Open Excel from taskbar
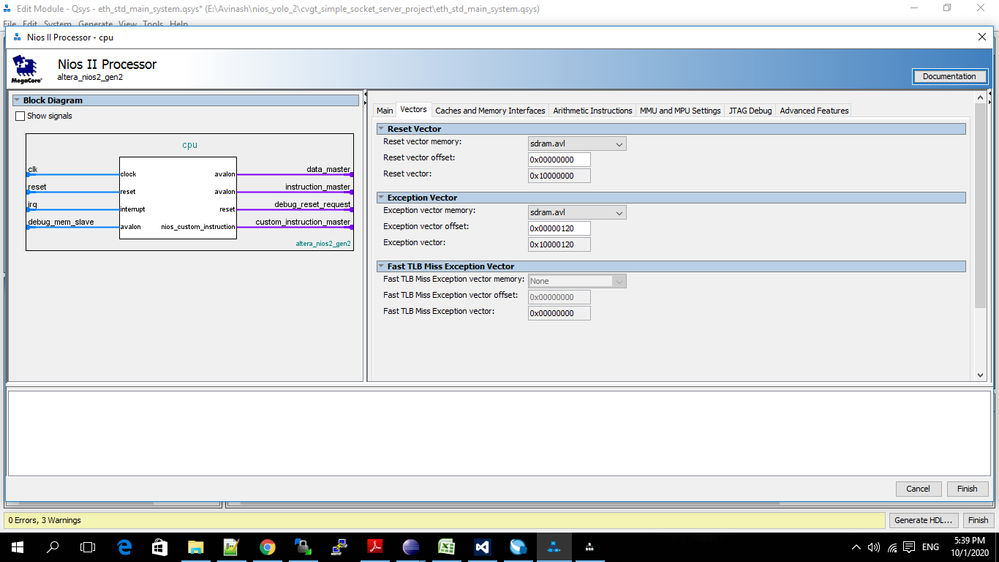The width and height of the screenshot is (999, 562). tap(446, 547)
